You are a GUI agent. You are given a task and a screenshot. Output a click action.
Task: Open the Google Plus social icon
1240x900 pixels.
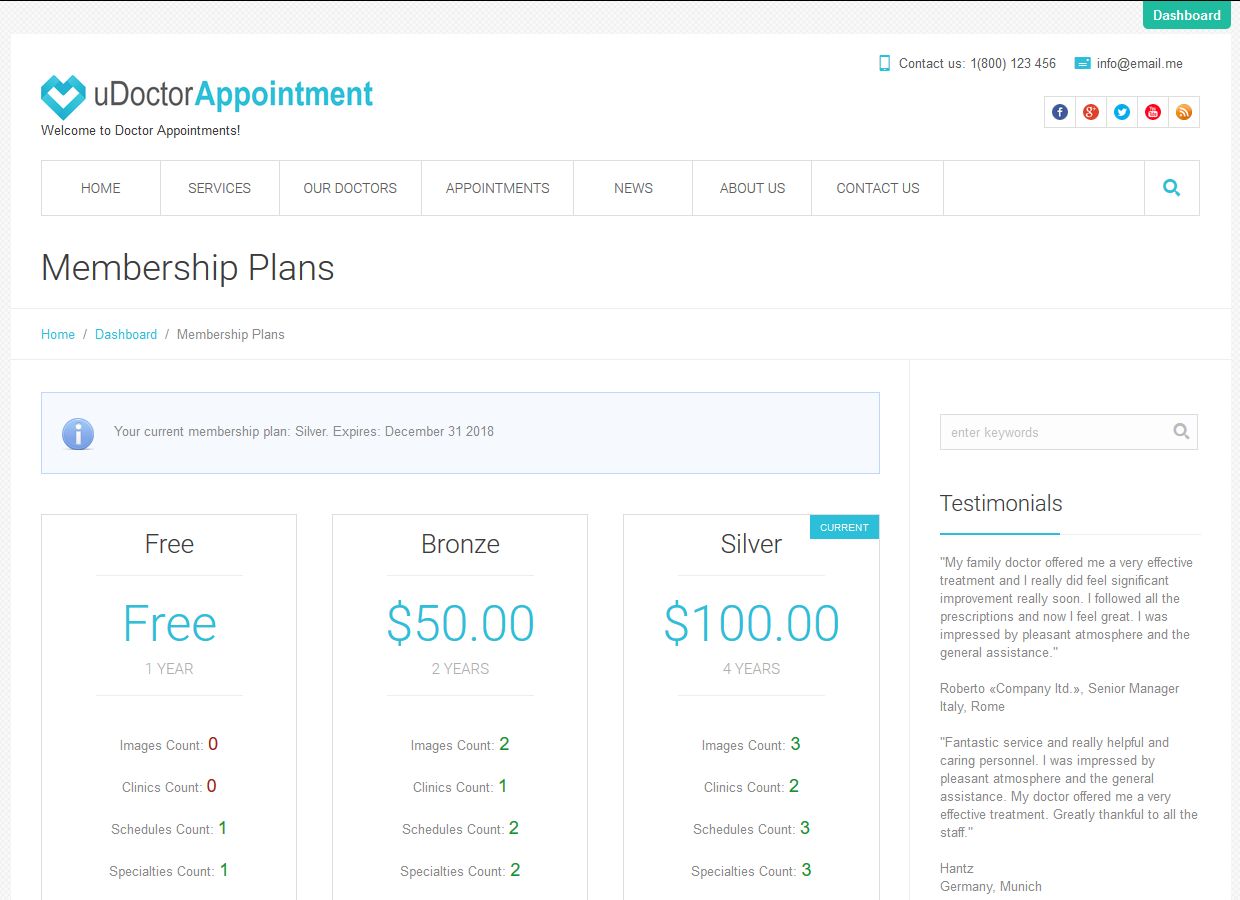point(1091,112)
